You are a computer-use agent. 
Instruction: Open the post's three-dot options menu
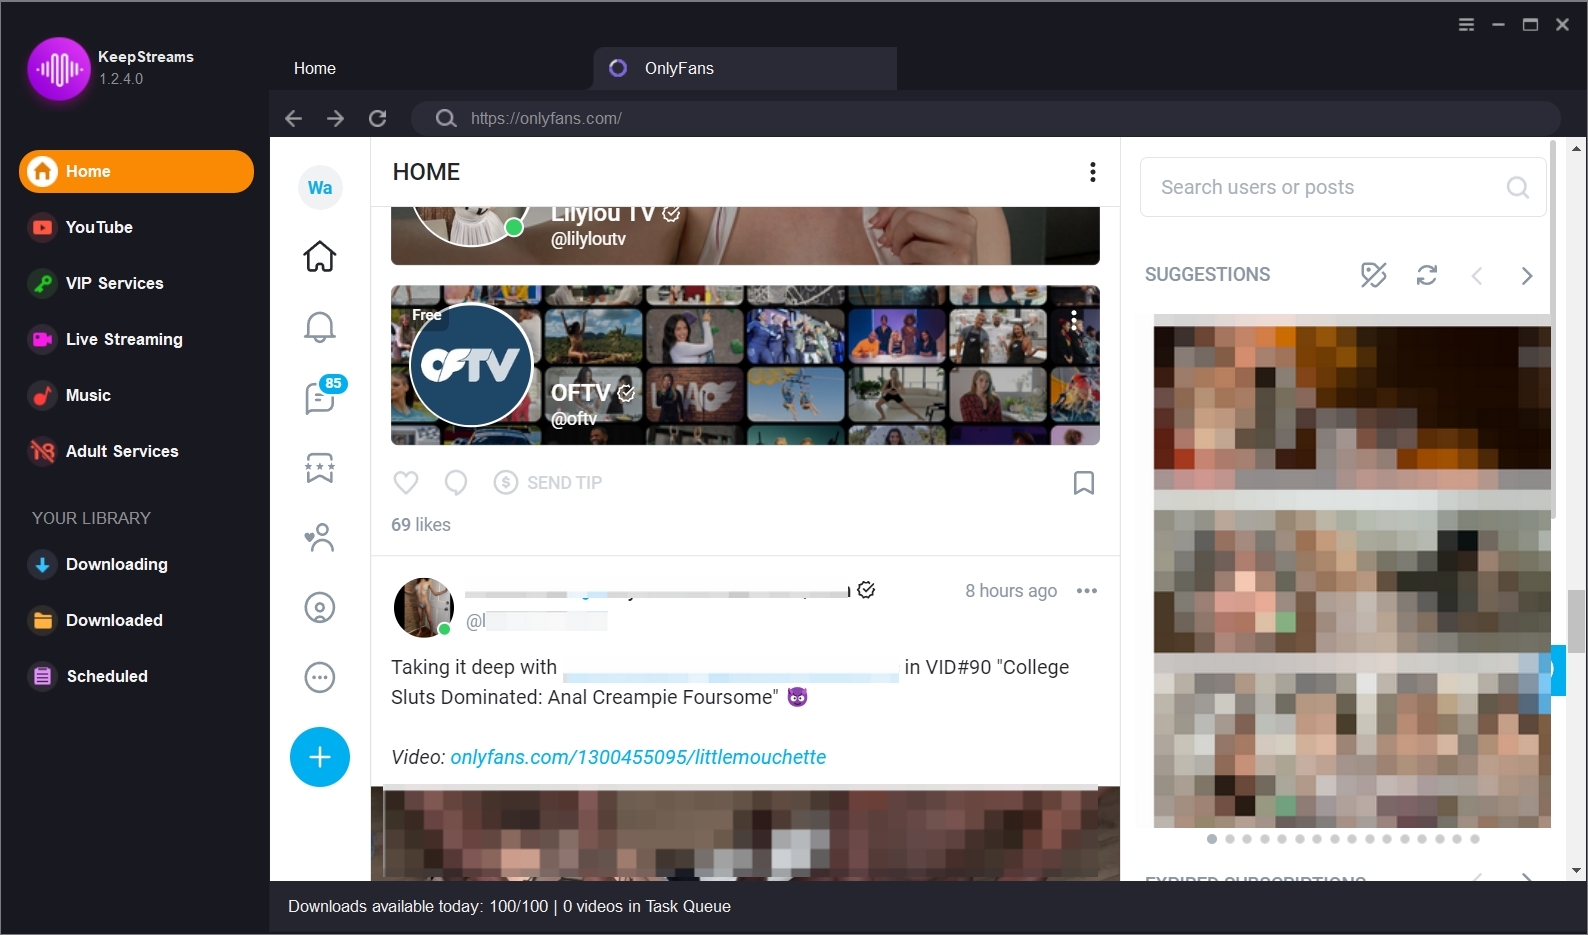[x=1087, y=591]
